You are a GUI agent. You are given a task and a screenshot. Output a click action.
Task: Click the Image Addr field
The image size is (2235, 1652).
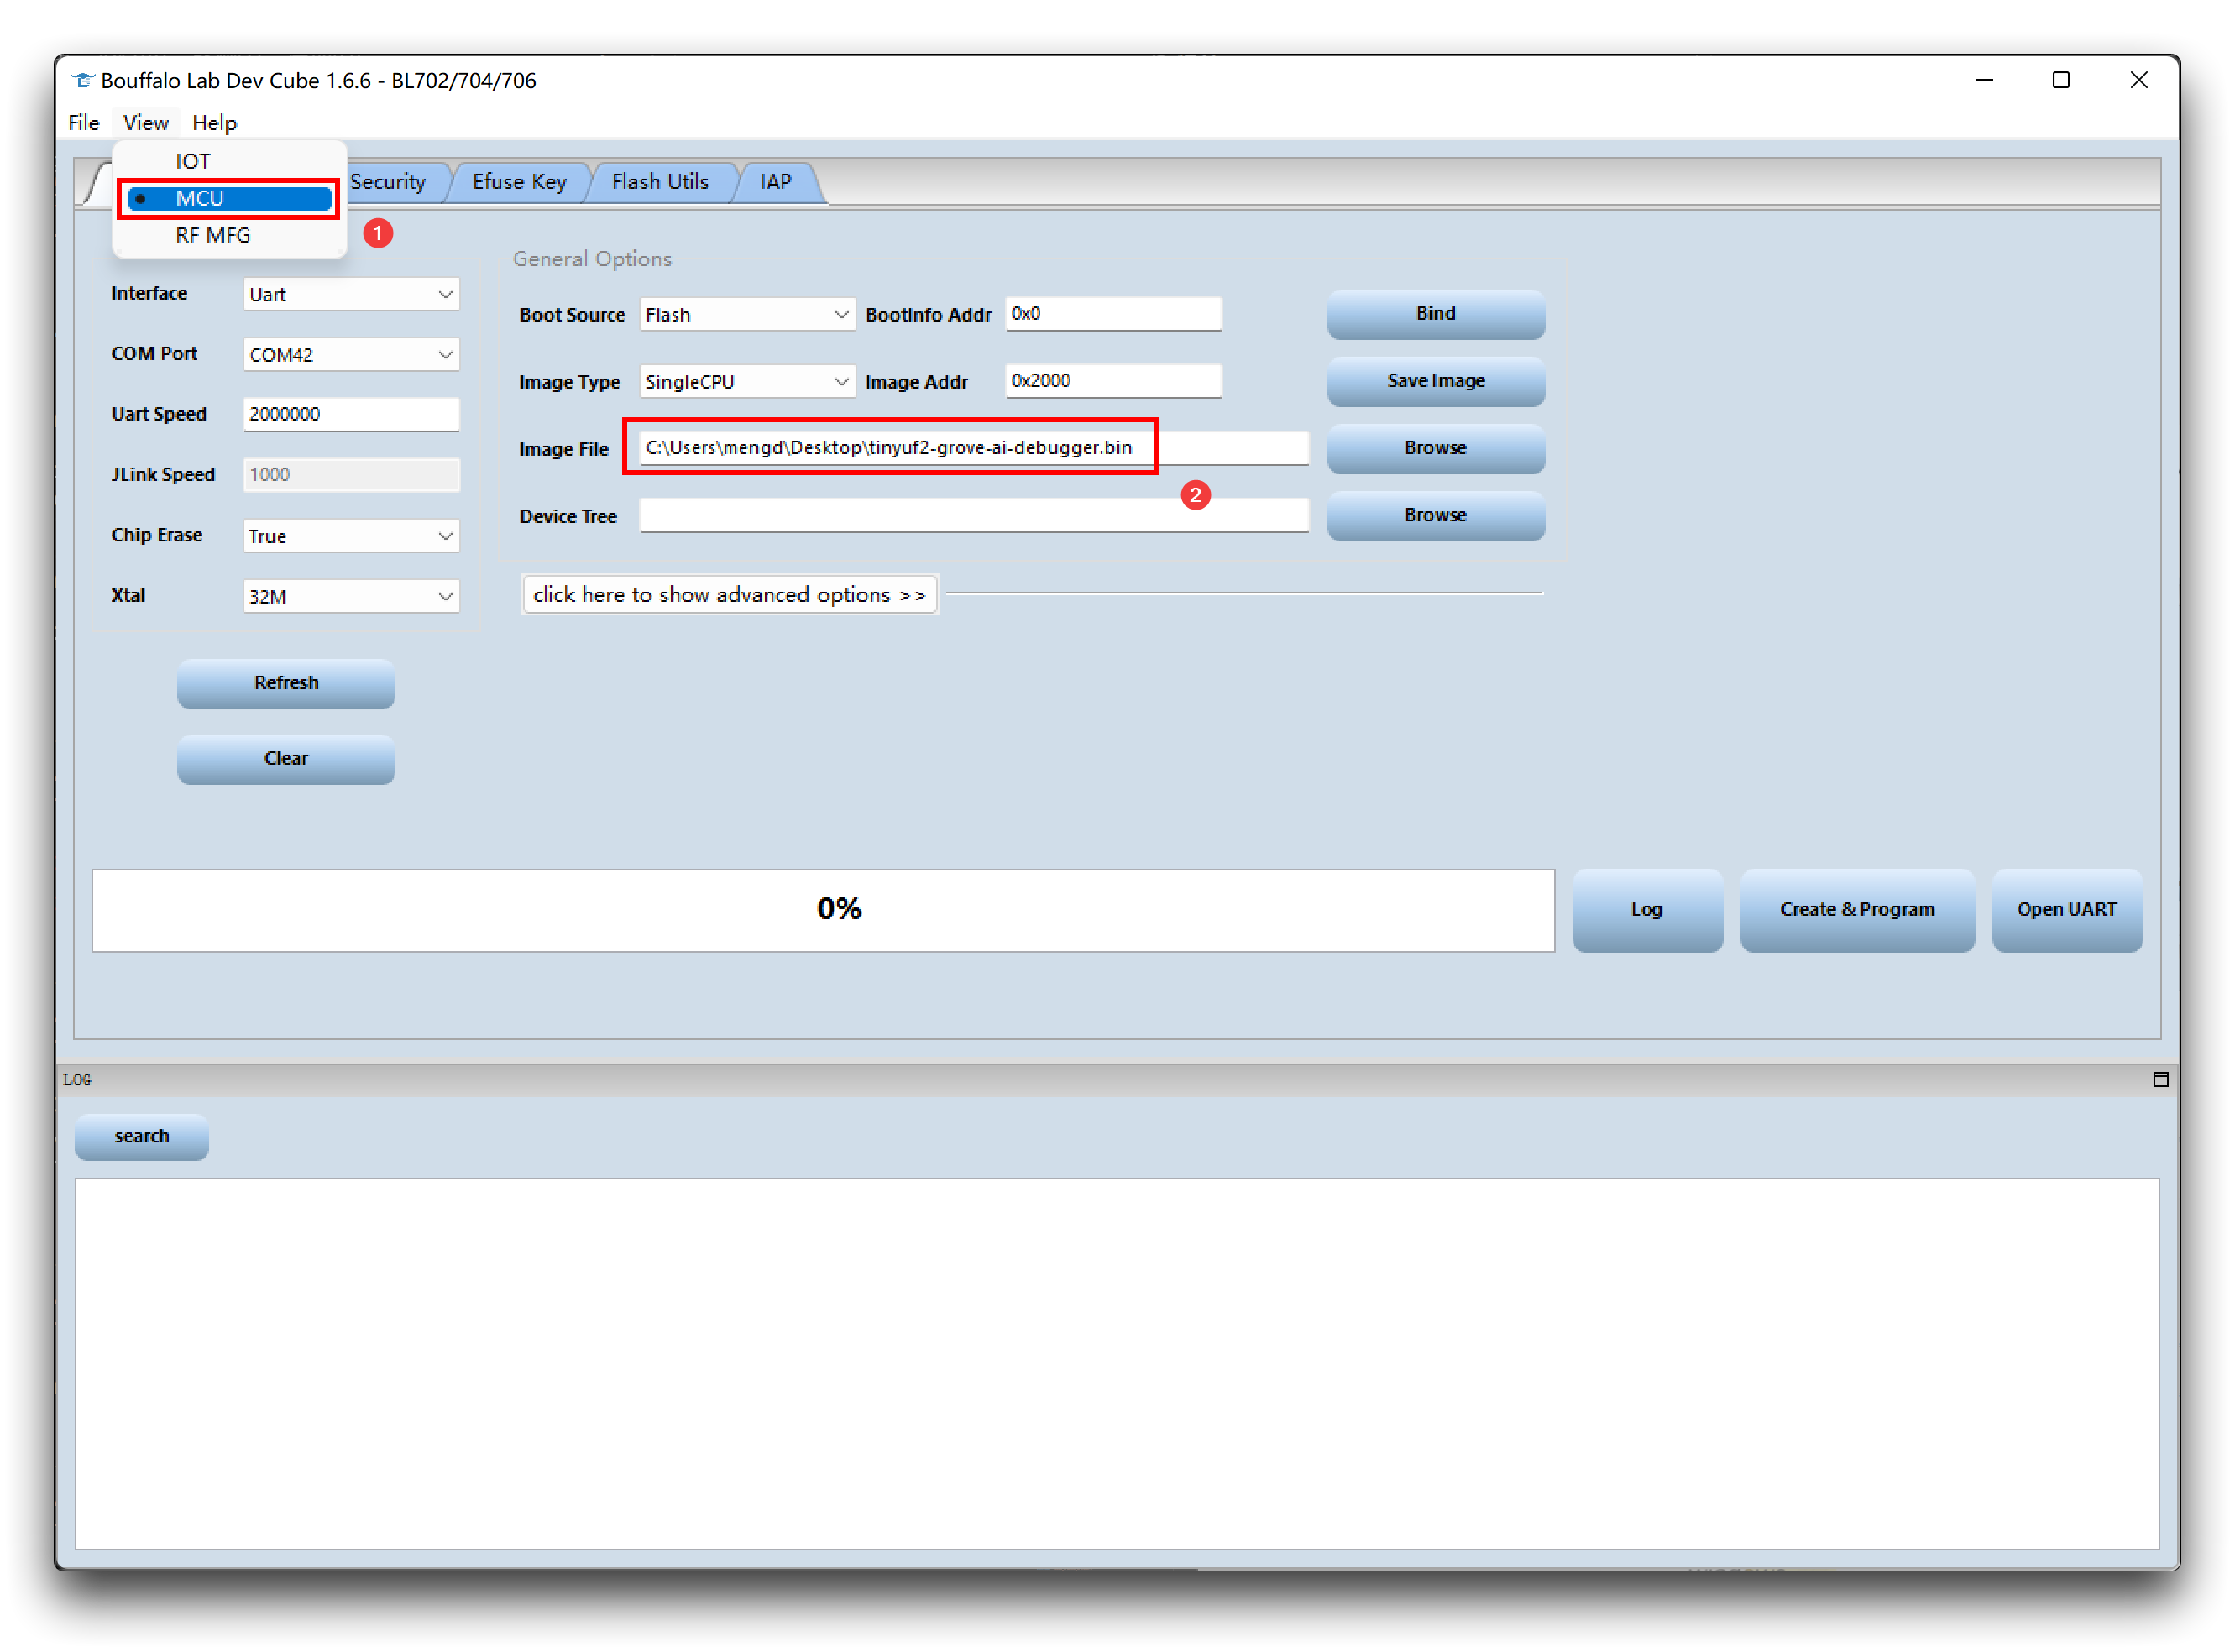(x=1113, y=380)
